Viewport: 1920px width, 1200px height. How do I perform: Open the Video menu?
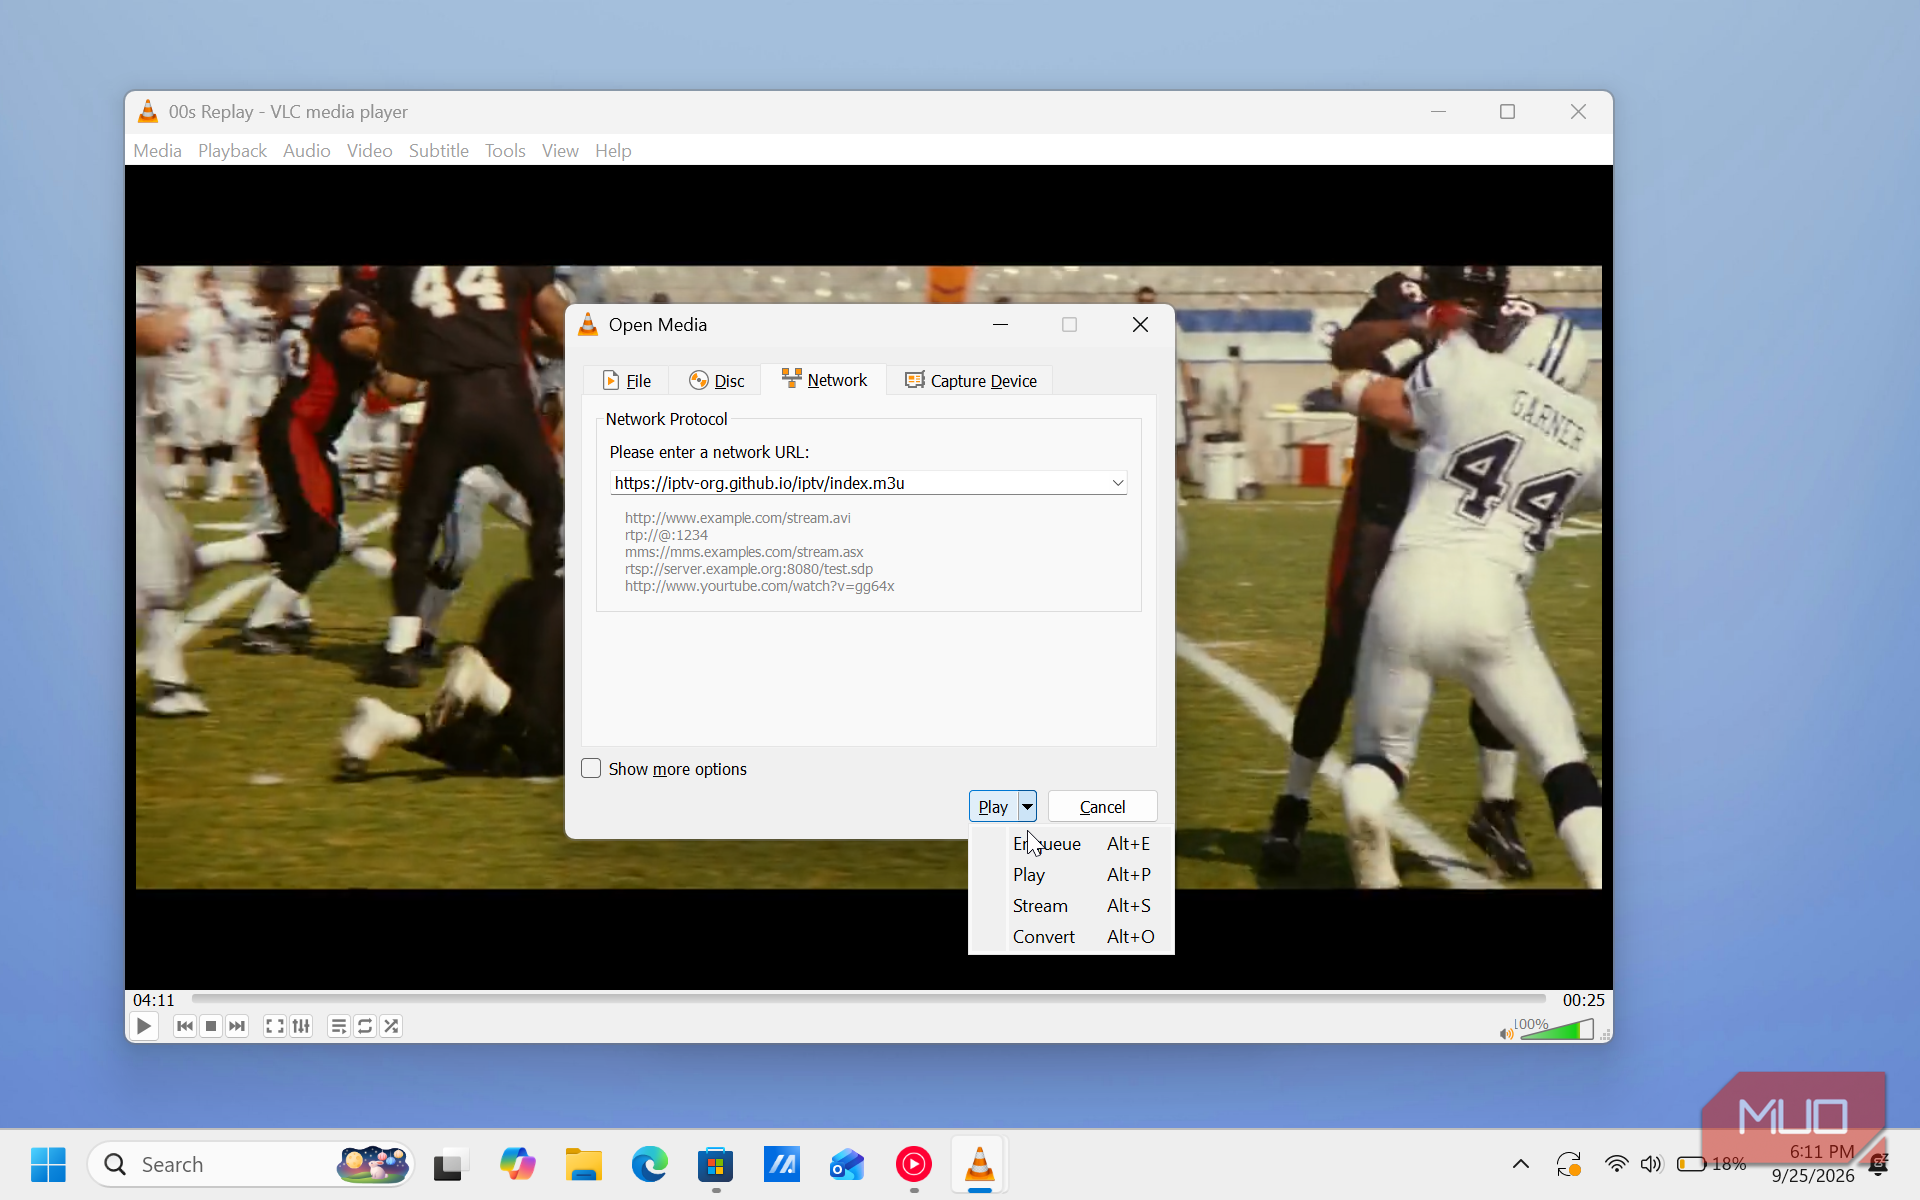pos(369,151)
